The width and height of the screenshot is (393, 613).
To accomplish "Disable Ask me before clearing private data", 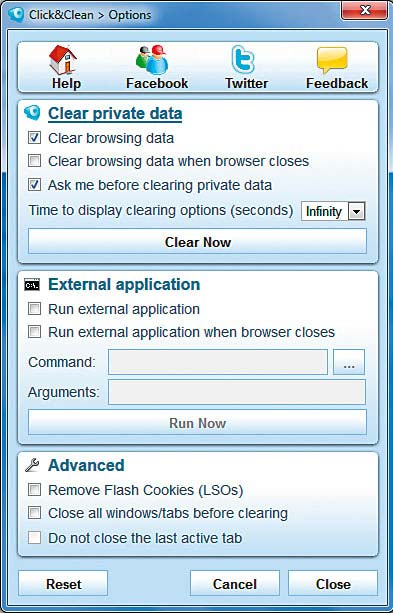I will (34, 185).
